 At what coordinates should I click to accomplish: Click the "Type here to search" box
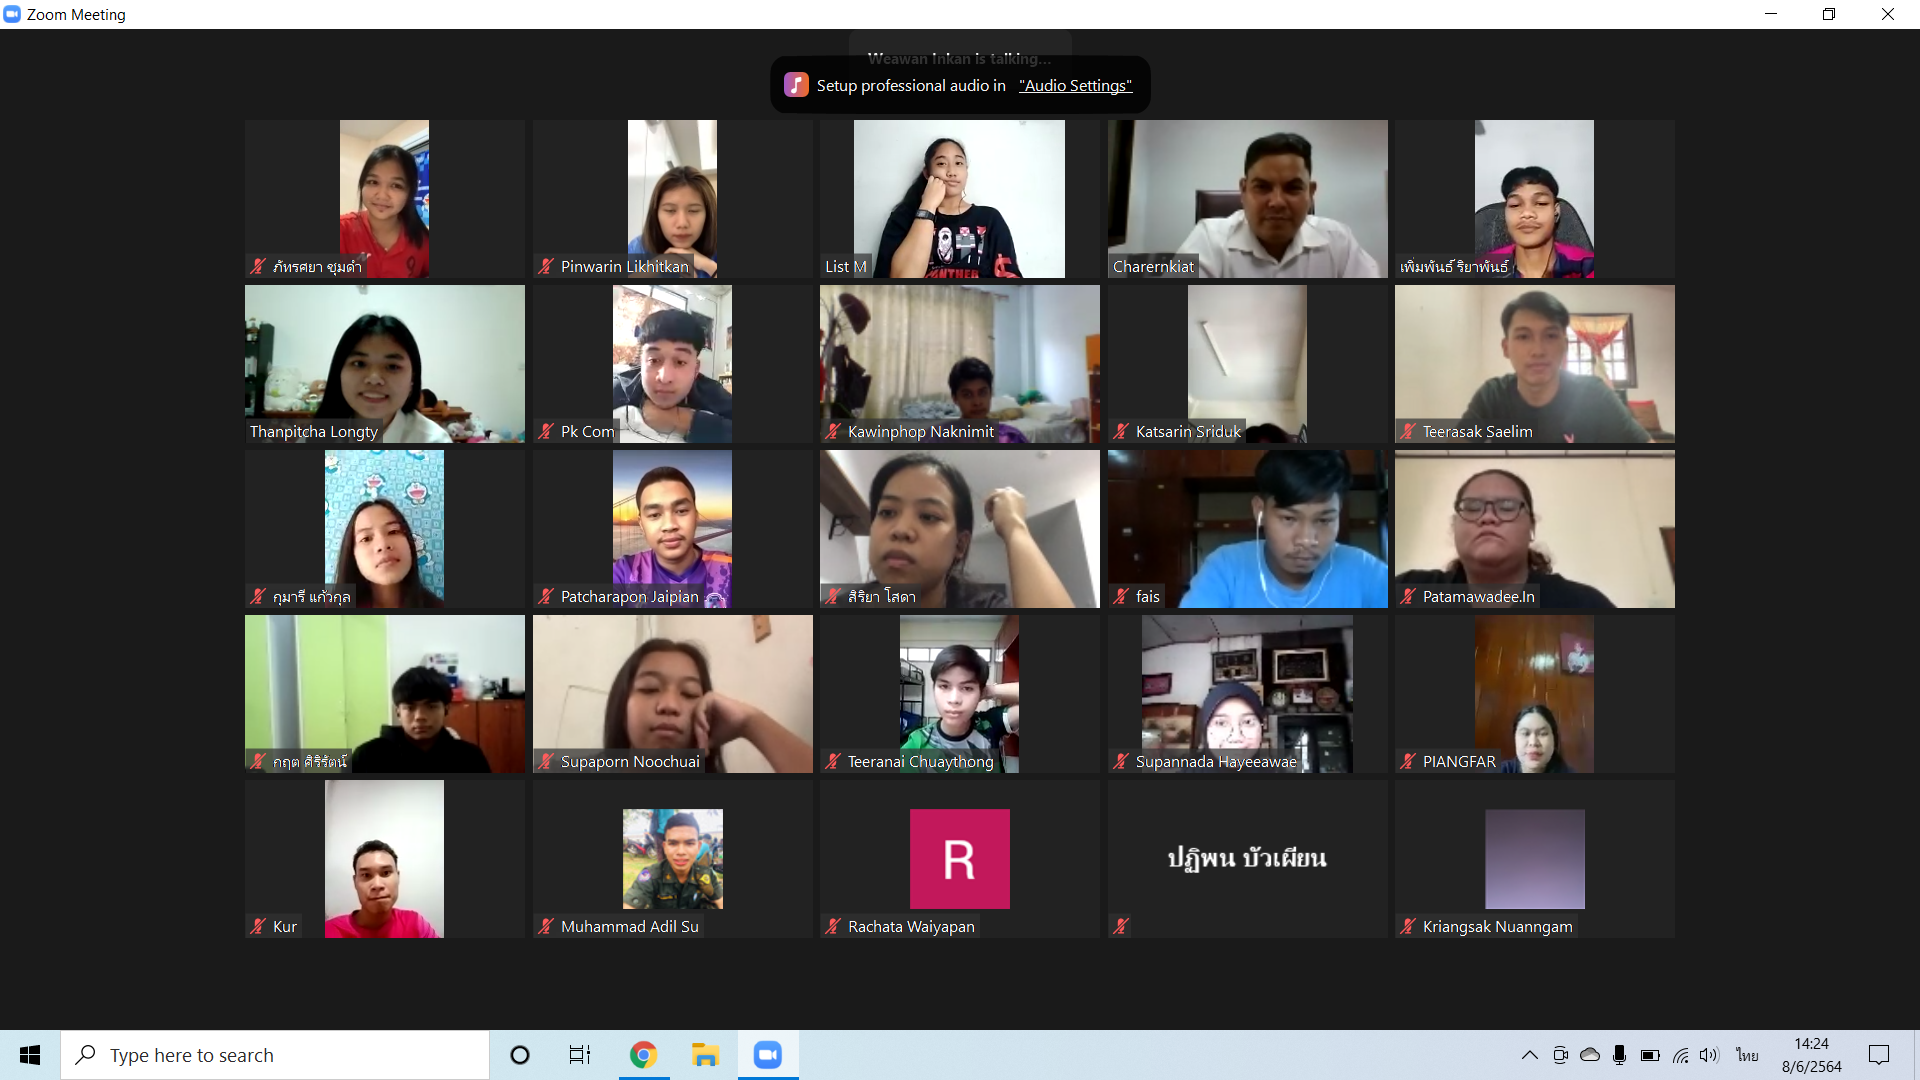[x=275, y=1055]
